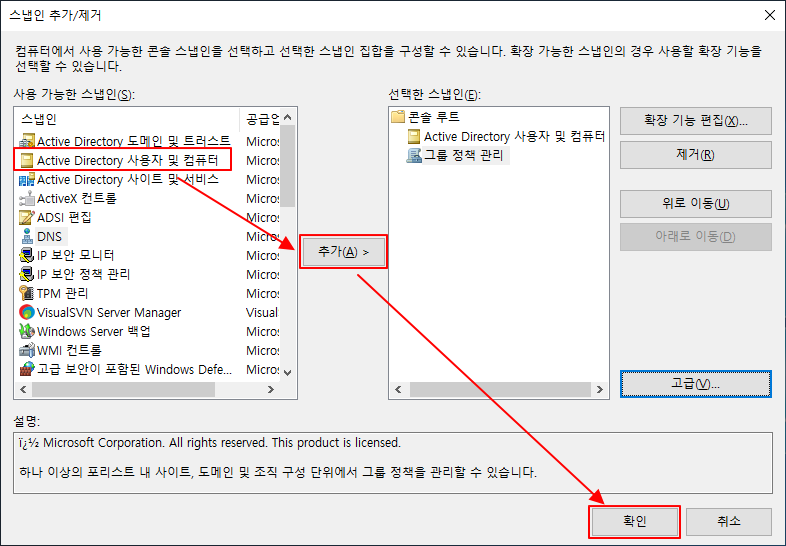Click the 제거(R) button

(x=695, y=154)
